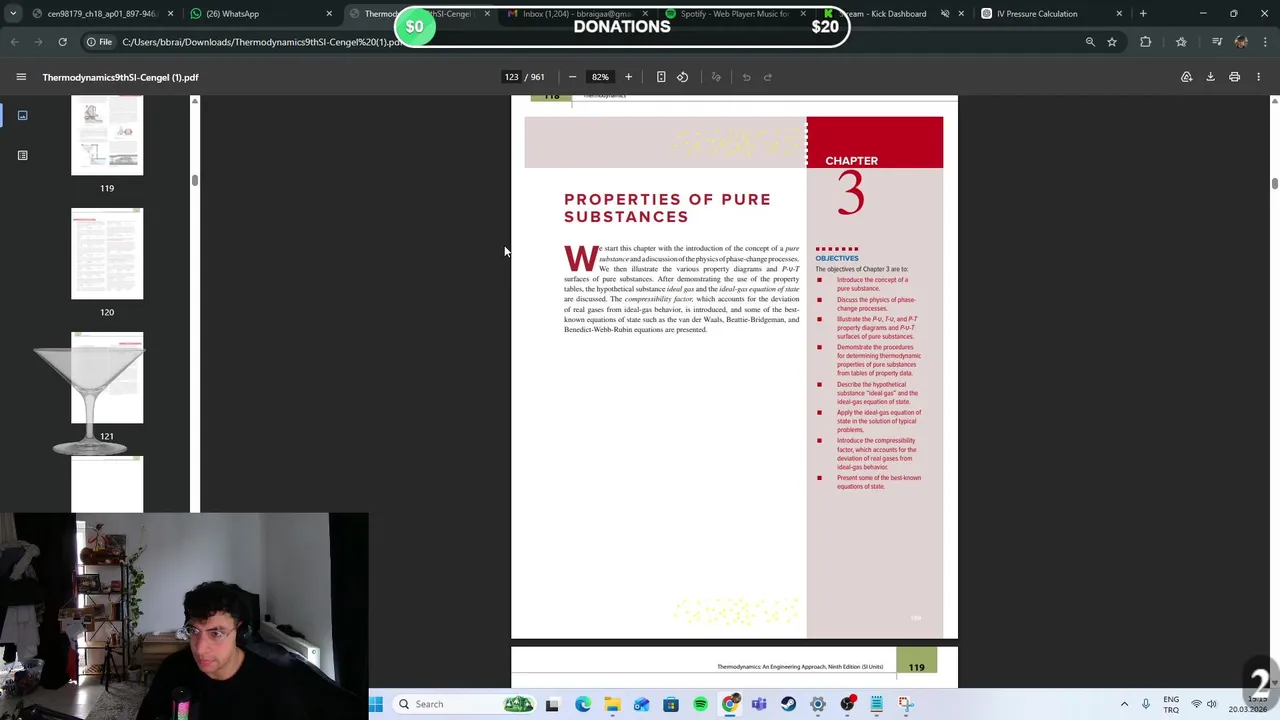1280x720 pixels.
Task: Click the File site info chip
Action: click(x=98, y=42)
